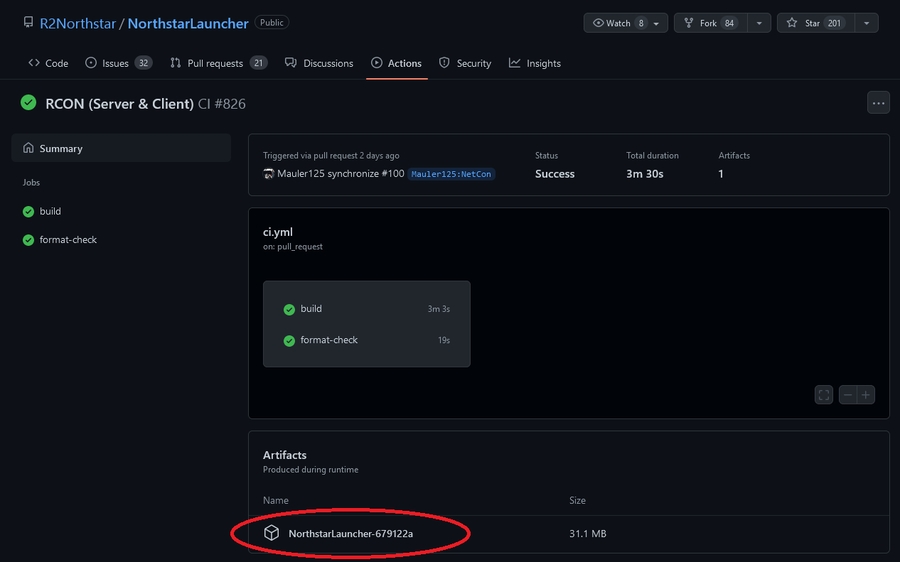Click the green success check next to title
This screenshot has height=562, width=900.
click(x=28, y=103)
